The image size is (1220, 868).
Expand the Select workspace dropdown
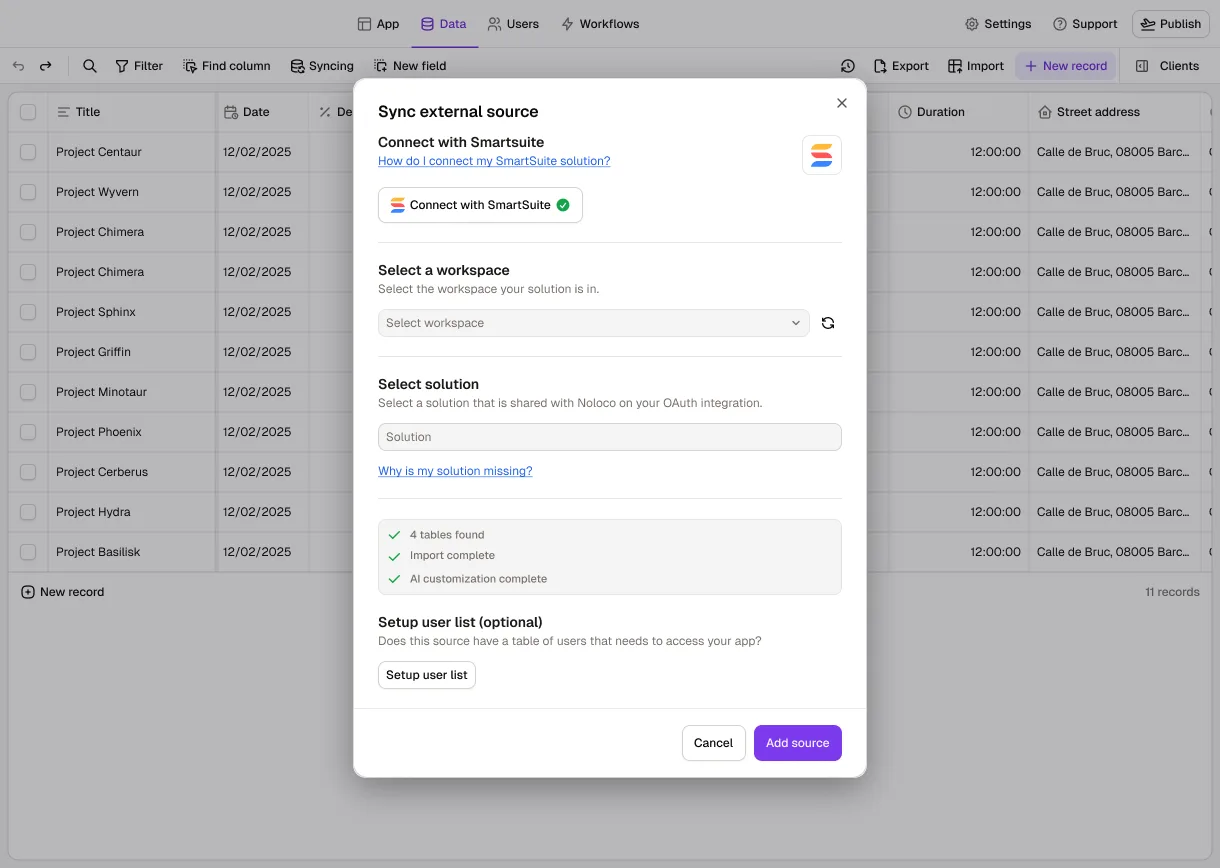pyautogui.click(x=594, y=323)
